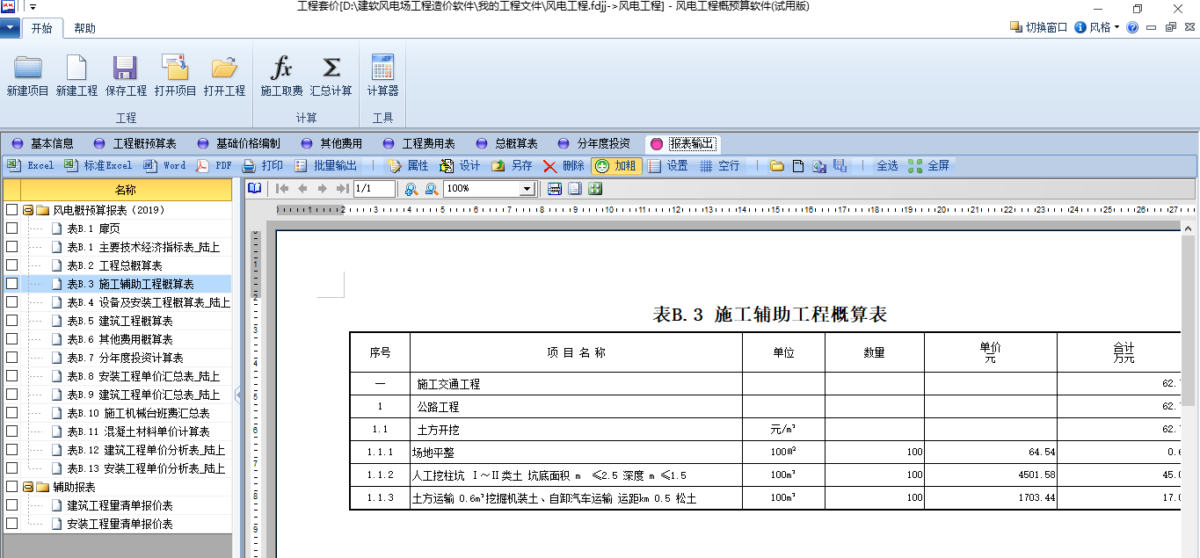Go to the 工程概预算表 tab
Screen dimensions: 1200x558
point(135,144)
